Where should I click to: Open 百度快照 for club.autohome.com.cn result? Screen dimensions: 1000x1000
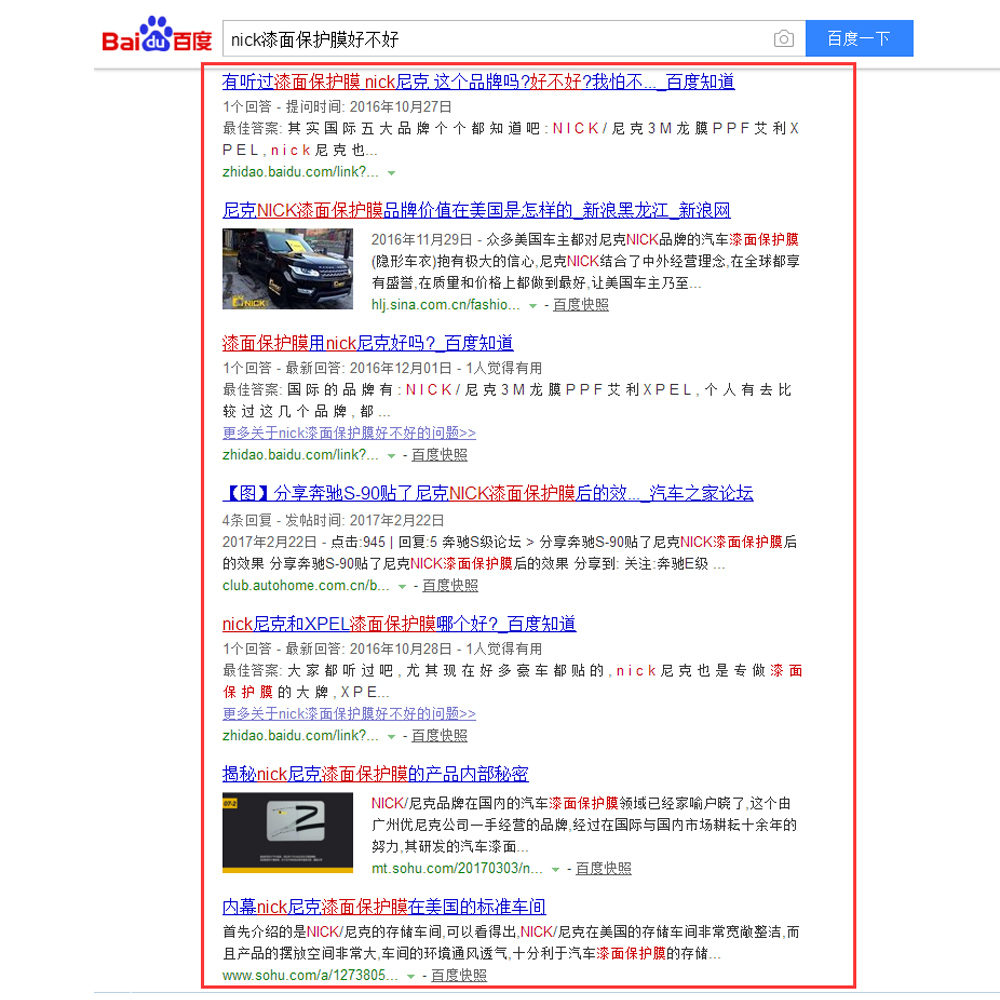(450, 585)
